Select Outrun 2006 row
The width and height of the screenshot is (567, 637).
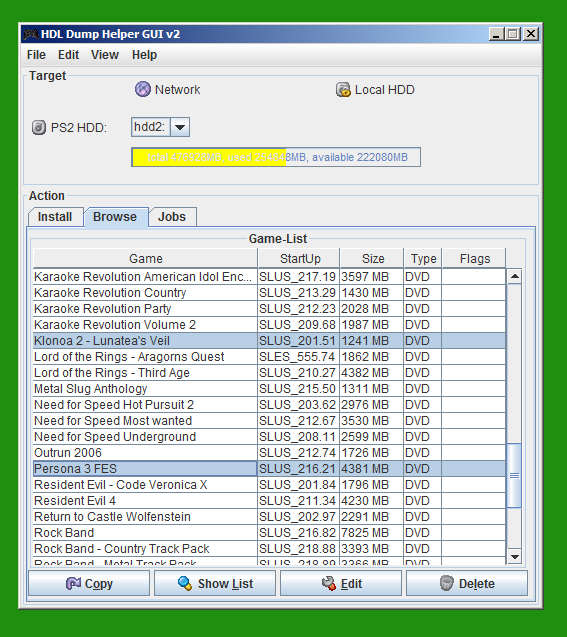coord(269,453)
